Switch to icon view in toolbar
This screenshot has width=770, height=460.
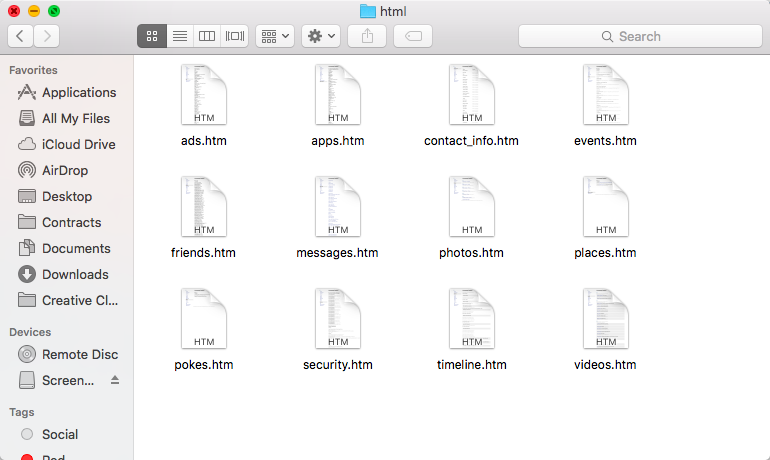tap(152, 36)
